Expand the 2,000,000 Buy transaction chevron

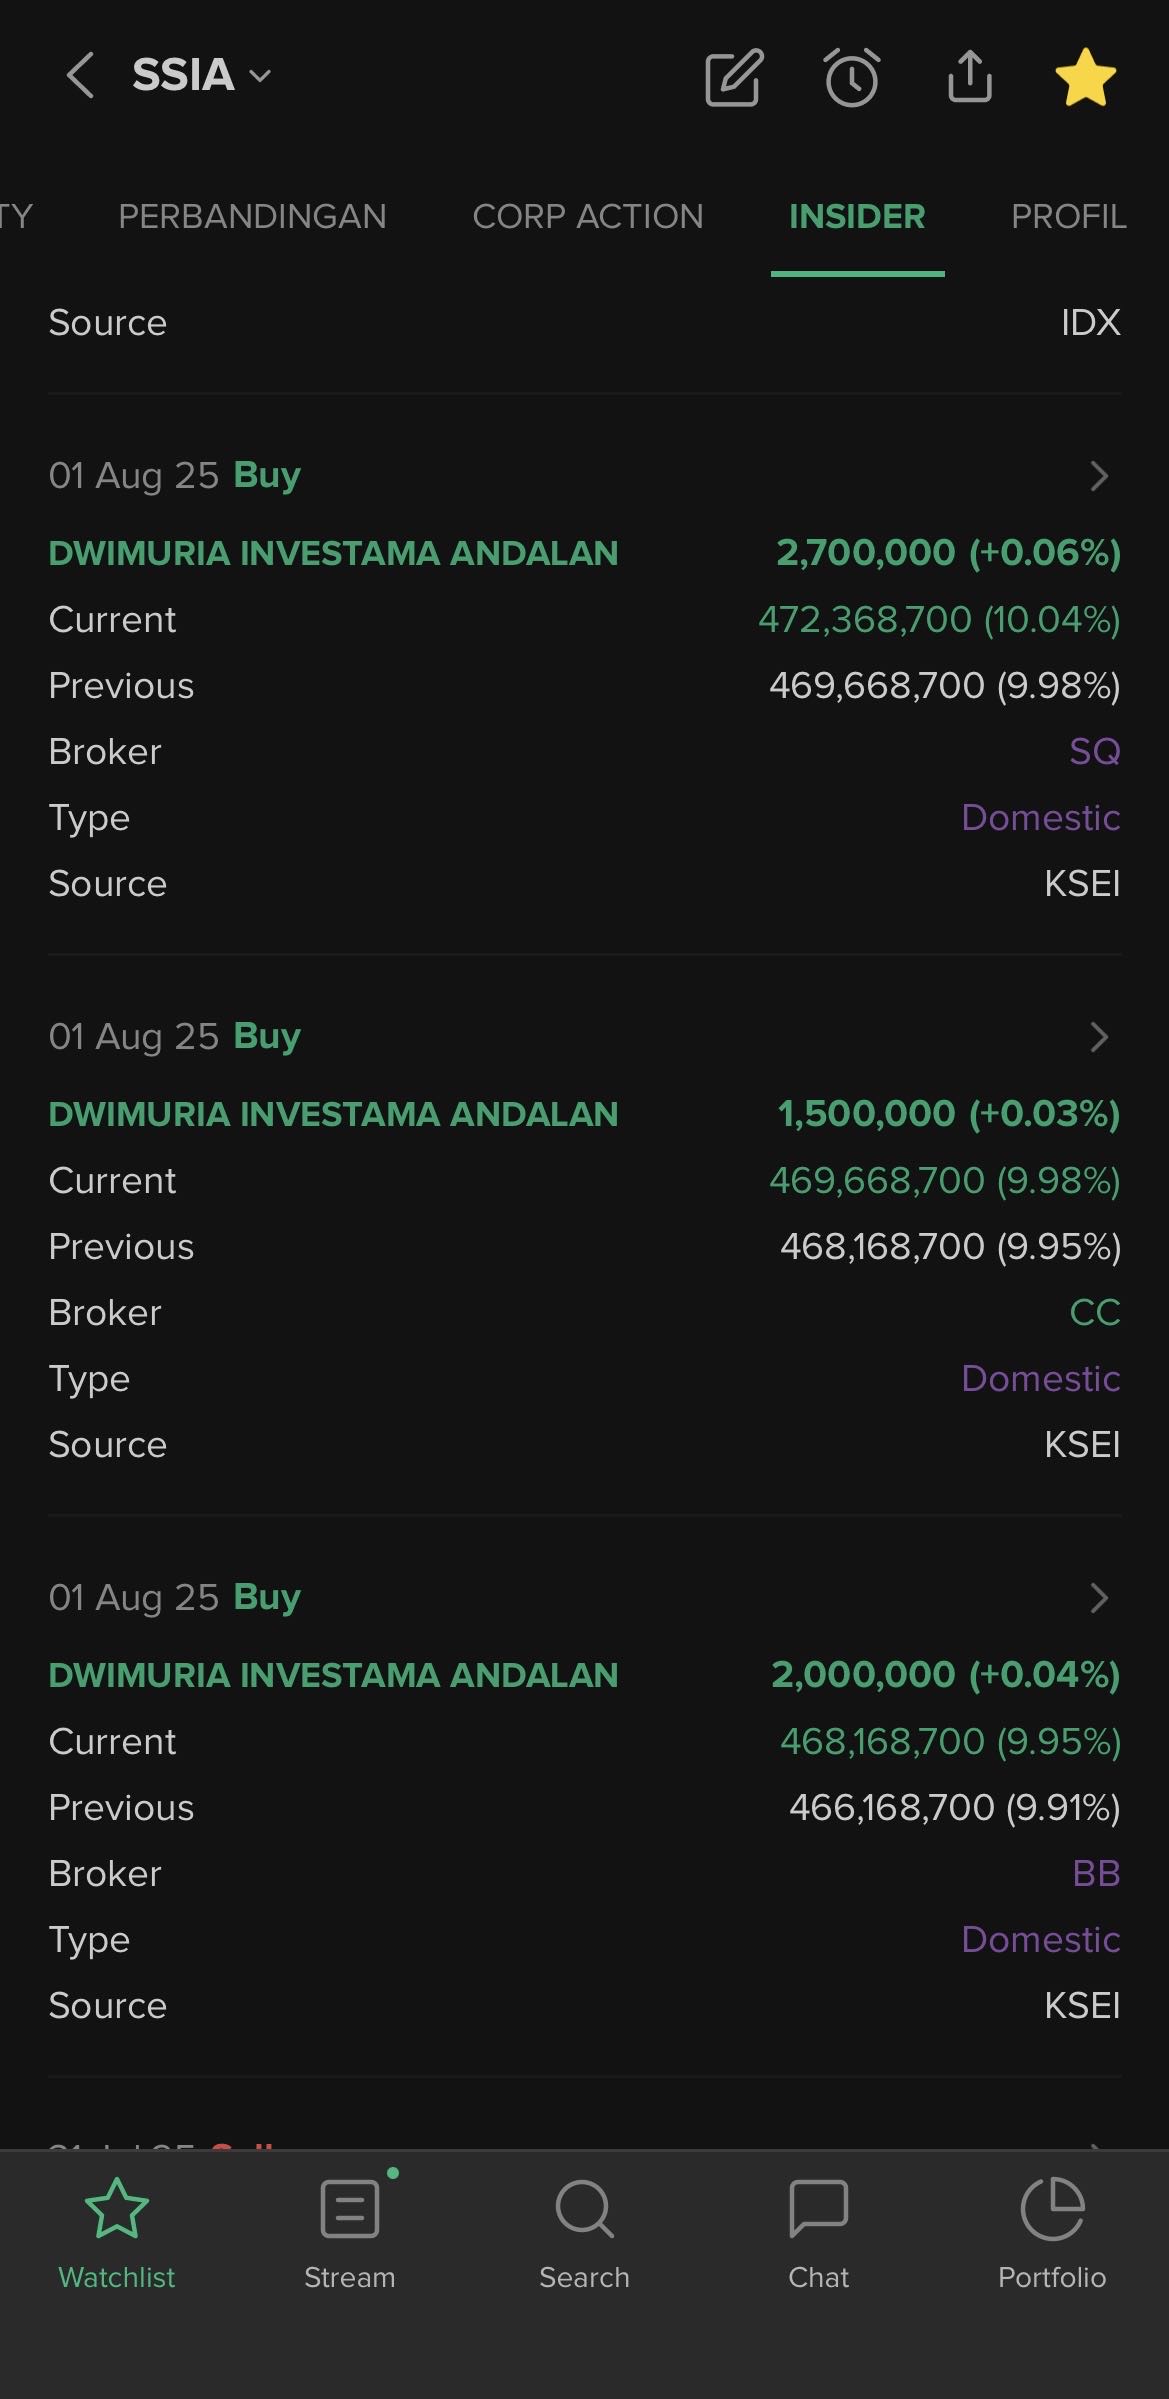pos(1099,1598)
